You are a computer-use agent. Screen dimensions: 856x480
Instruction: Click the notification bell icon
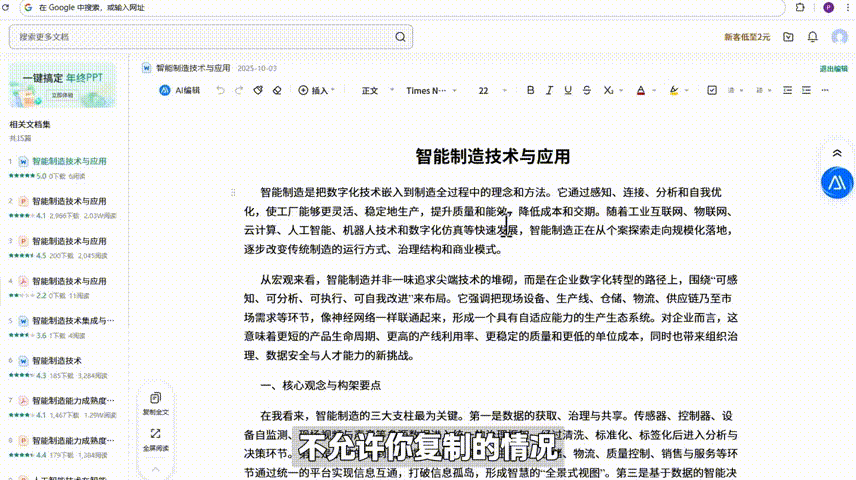[x=812, y=37]
